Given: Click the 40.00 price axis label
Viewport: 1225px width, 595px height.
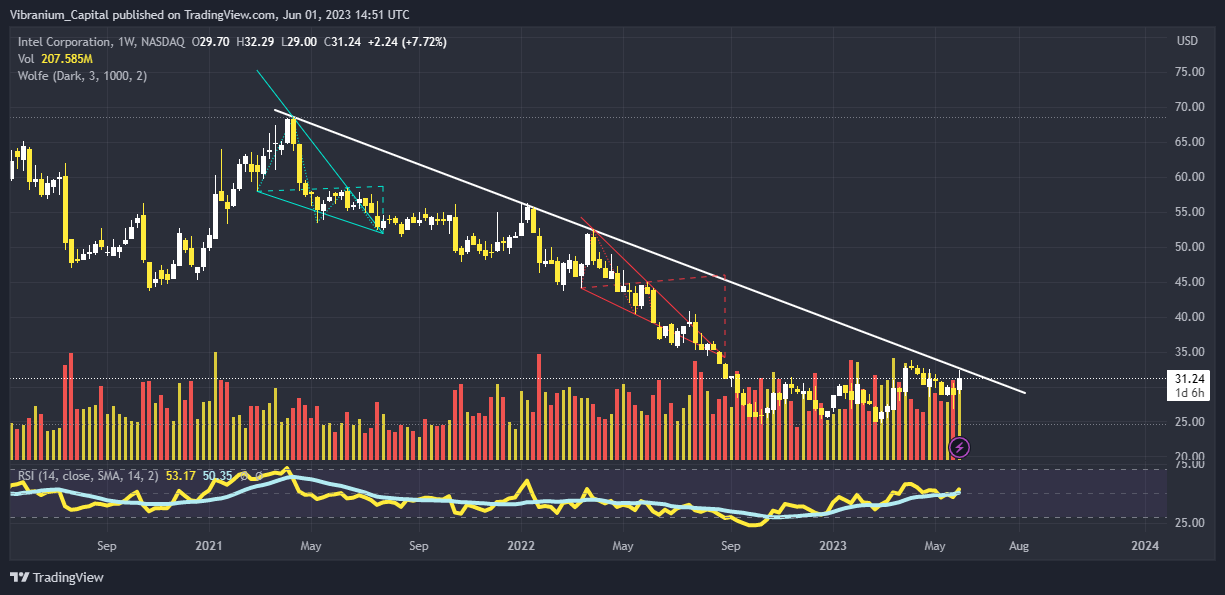Looking at the screenshot, I should [x=1190, y=317].
